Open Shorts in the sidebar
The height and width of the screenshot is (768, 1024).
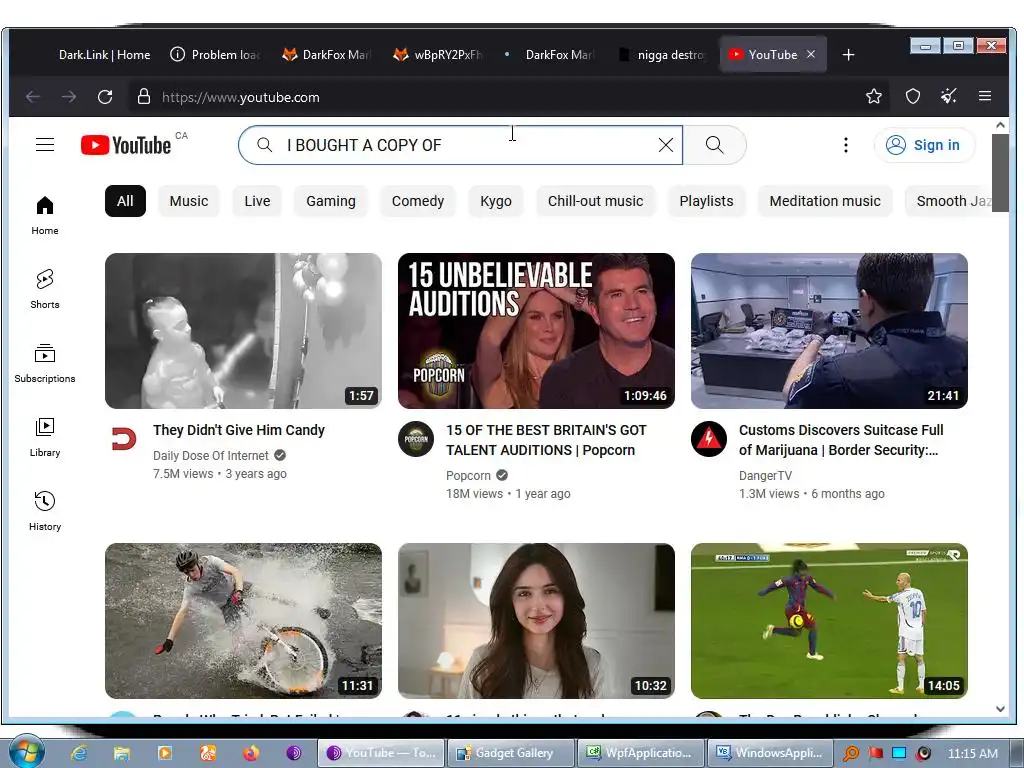click(44, 289)
